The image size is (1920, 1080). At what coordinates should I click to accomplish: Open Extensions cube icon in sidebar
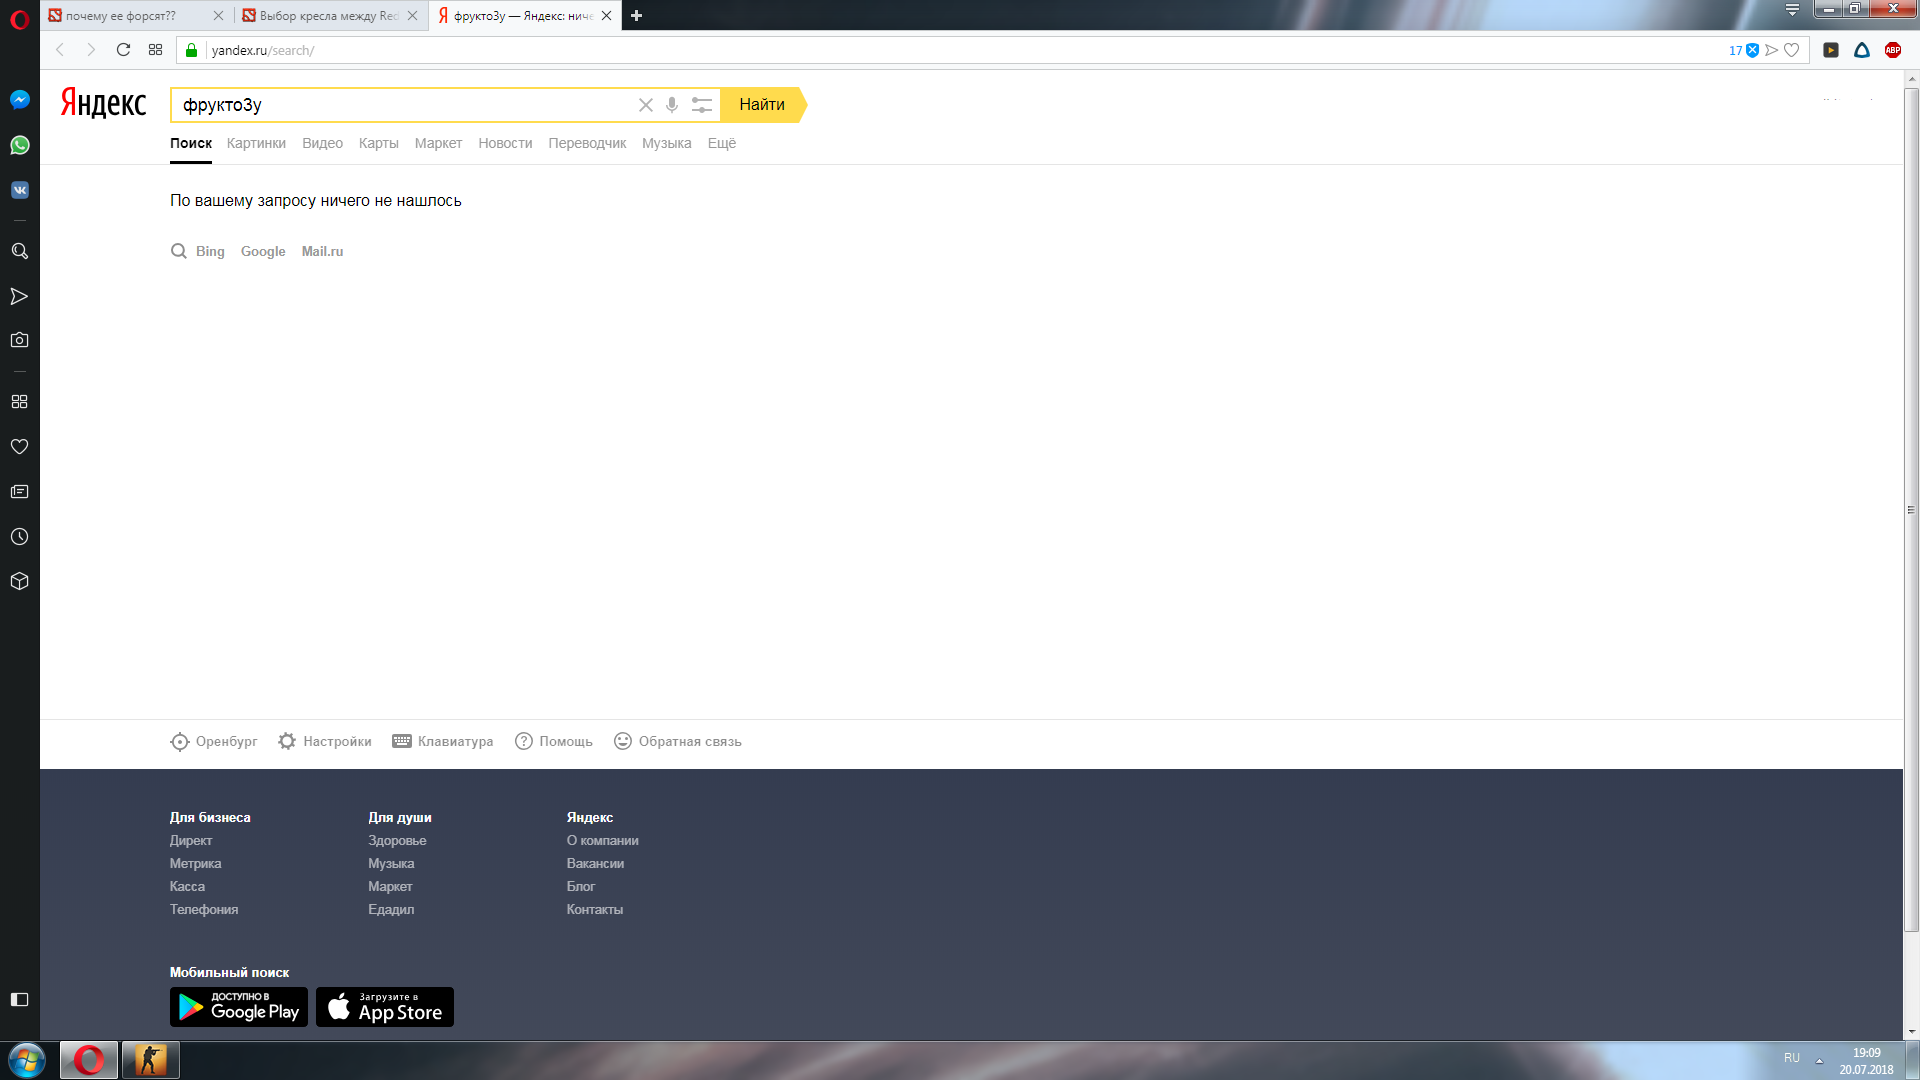tap(19, 581)
